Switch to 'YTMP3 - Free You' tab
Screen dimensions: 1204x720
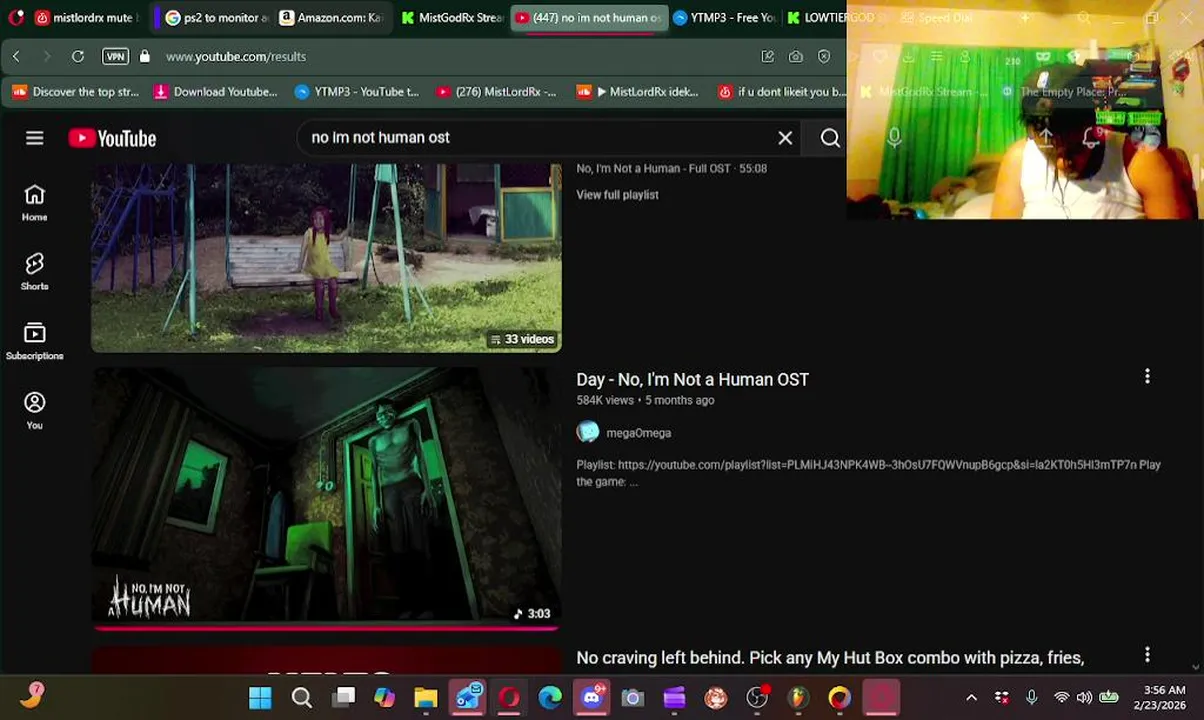coord(725,17)
